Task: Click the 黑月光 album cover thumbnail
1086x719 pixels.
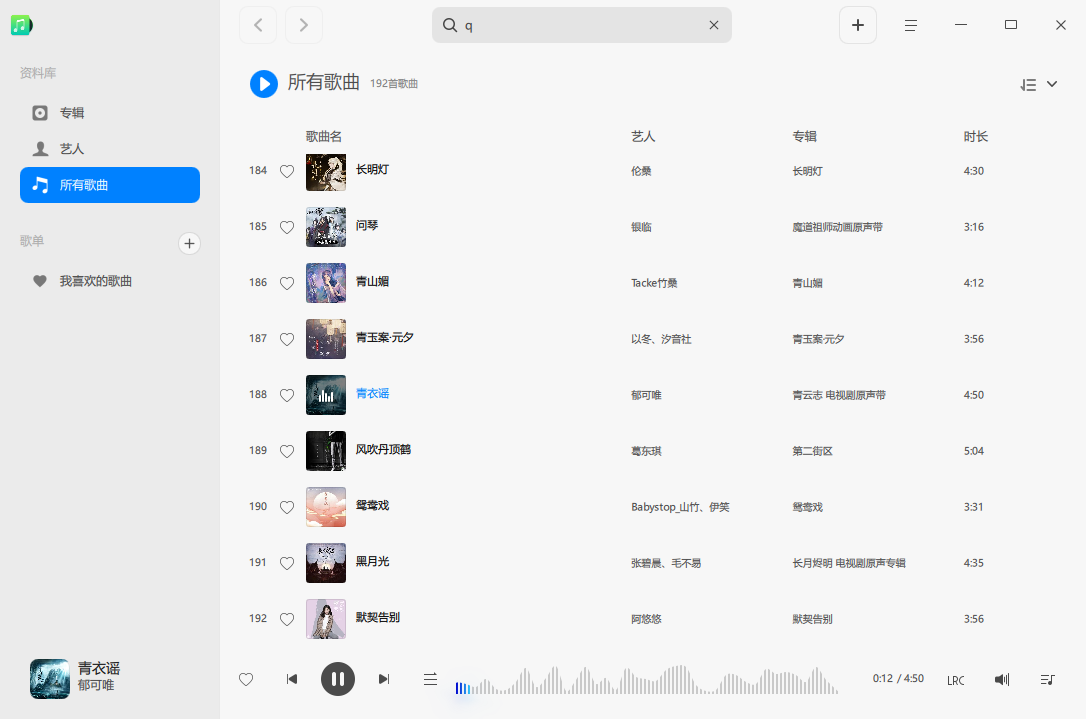Action: coord(326,563)
